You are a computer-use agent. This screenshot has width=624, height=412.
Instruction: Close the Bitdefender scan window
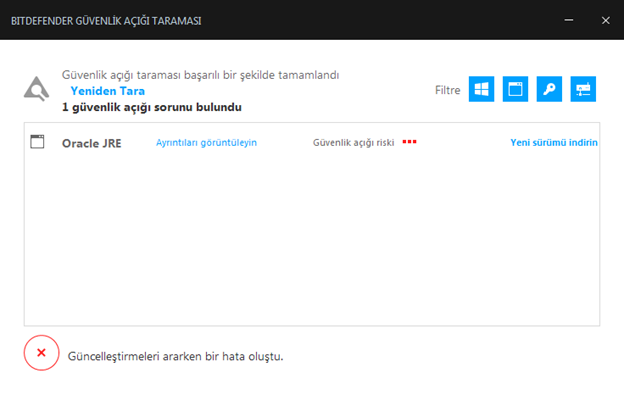pyautogui.click(x=605, y=20)
